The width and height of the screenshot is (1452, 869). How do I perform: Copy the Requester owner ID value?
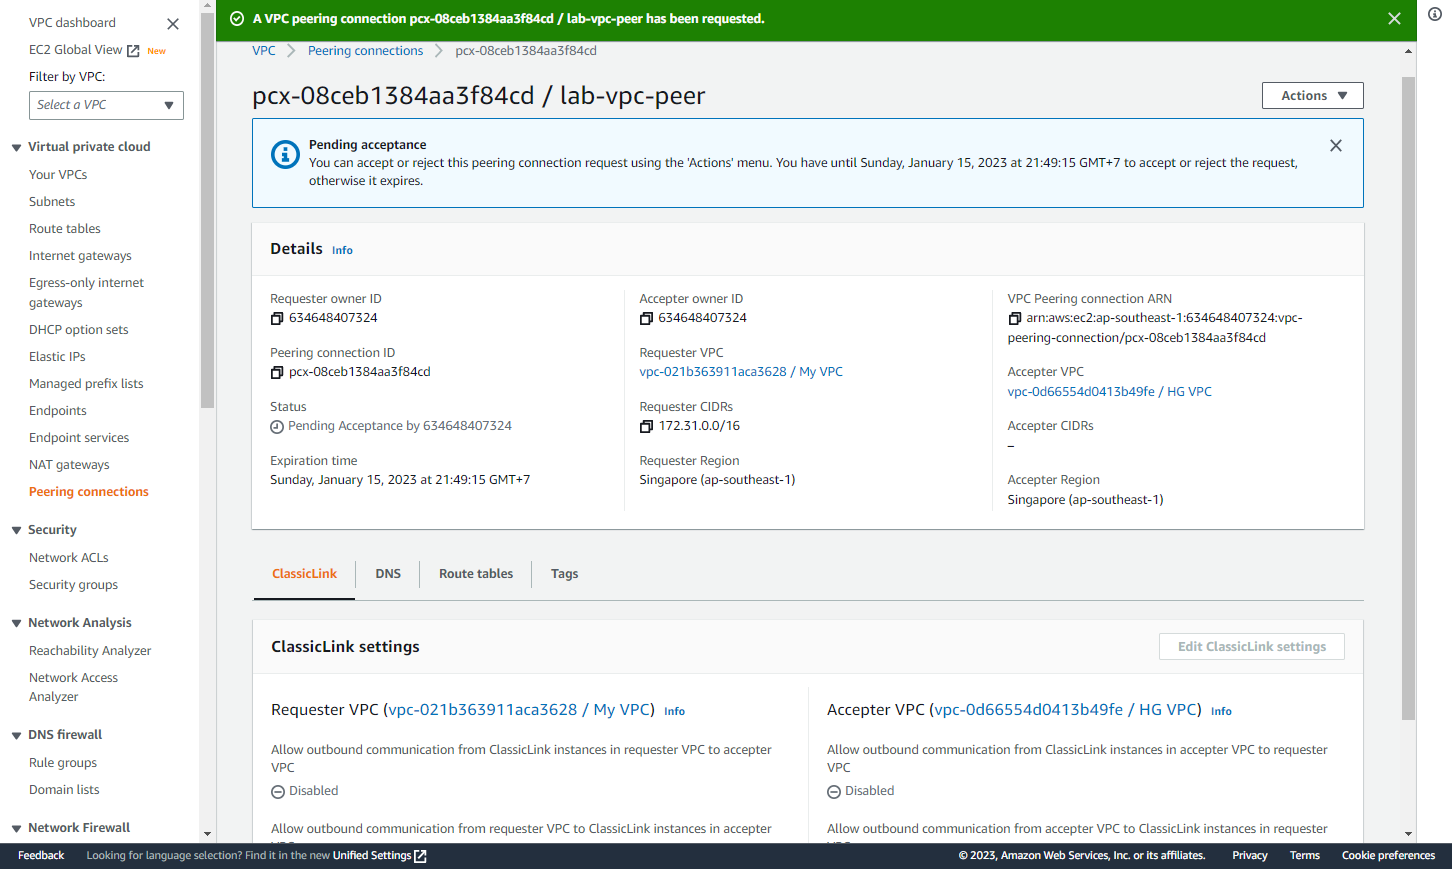(x=277, y=318)
